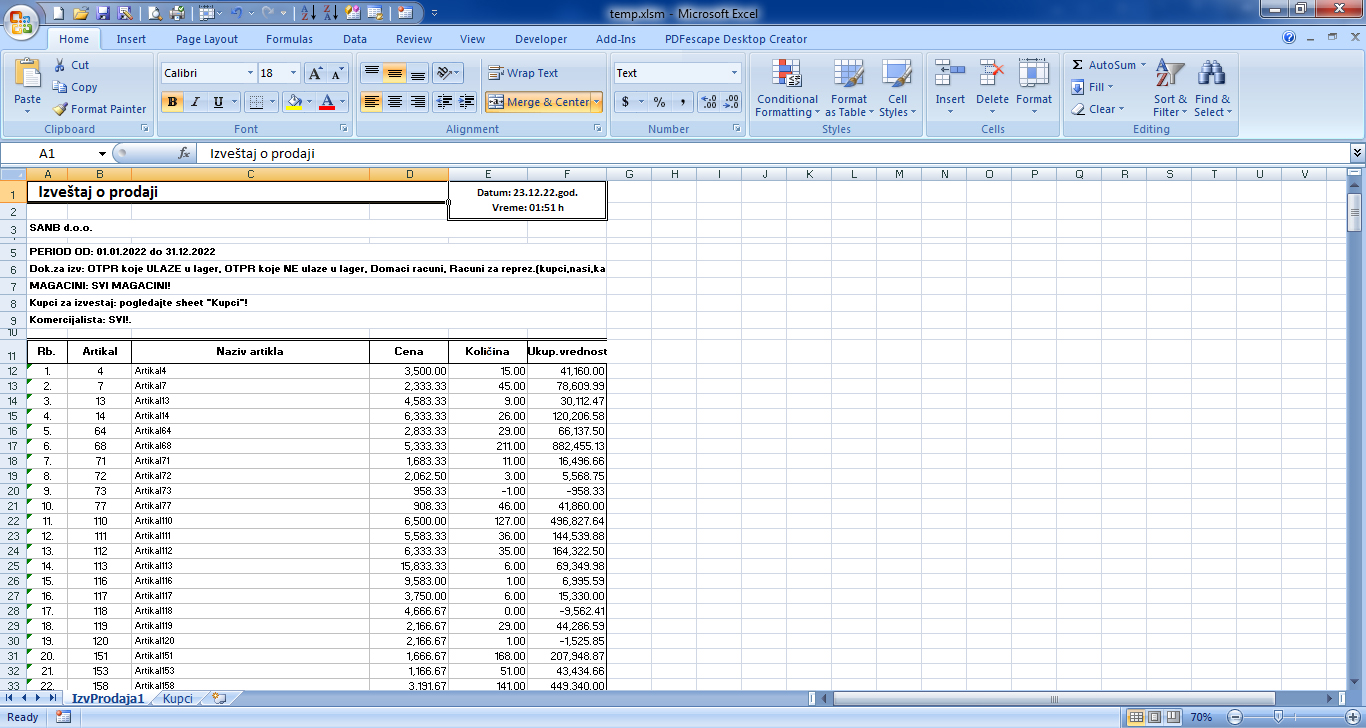
Task: Click insert worksheet tab icon
Action: tap(219, 698)
